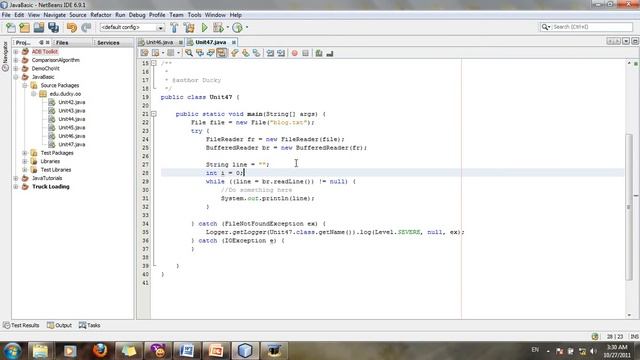
Task: Click the Clean and Build icon
Action: pos(189,27)
